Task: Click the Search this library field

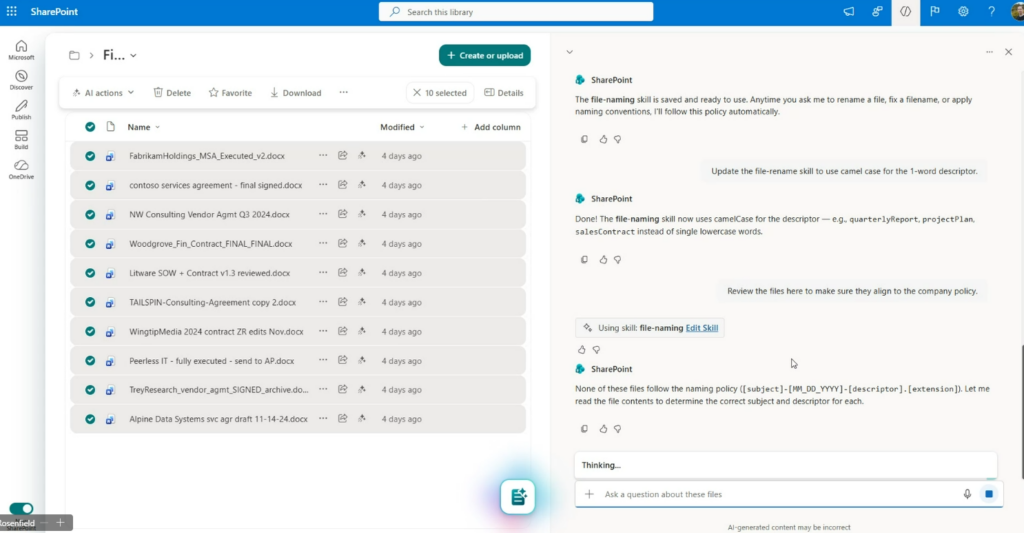Action: (x=516, y=12)
